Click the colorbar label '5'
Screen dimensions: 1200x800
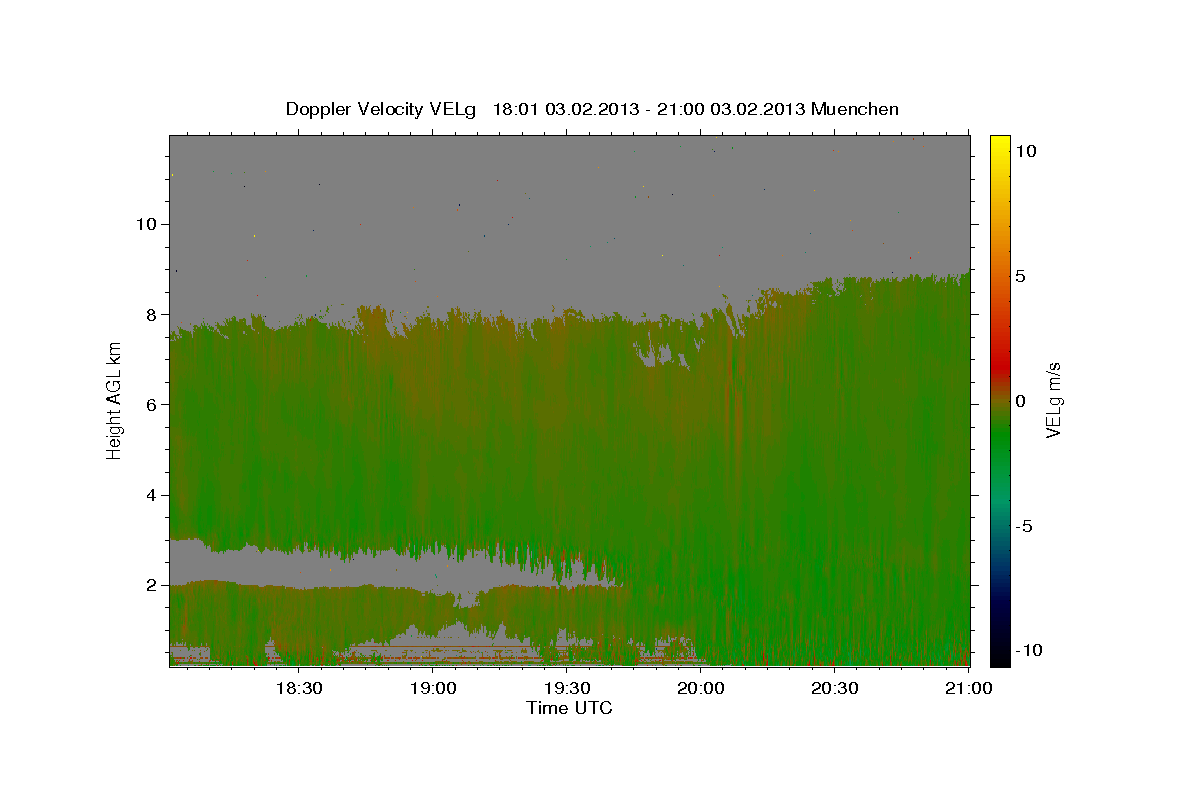pos(1020,276)
